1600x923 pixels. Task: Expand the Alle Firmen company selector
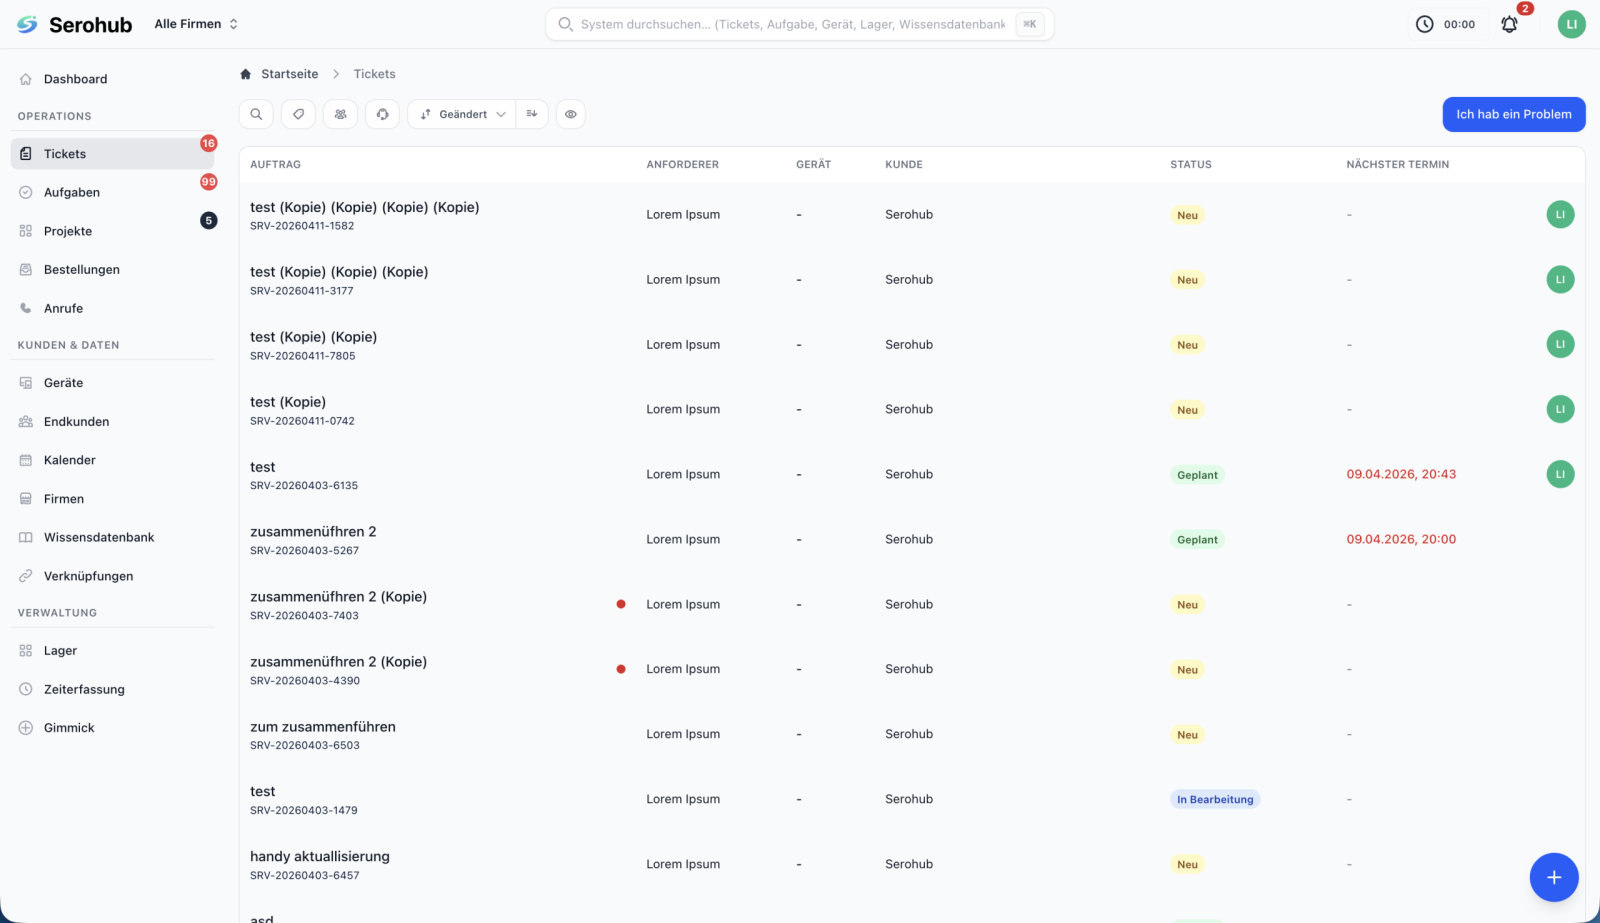[196, 24]
